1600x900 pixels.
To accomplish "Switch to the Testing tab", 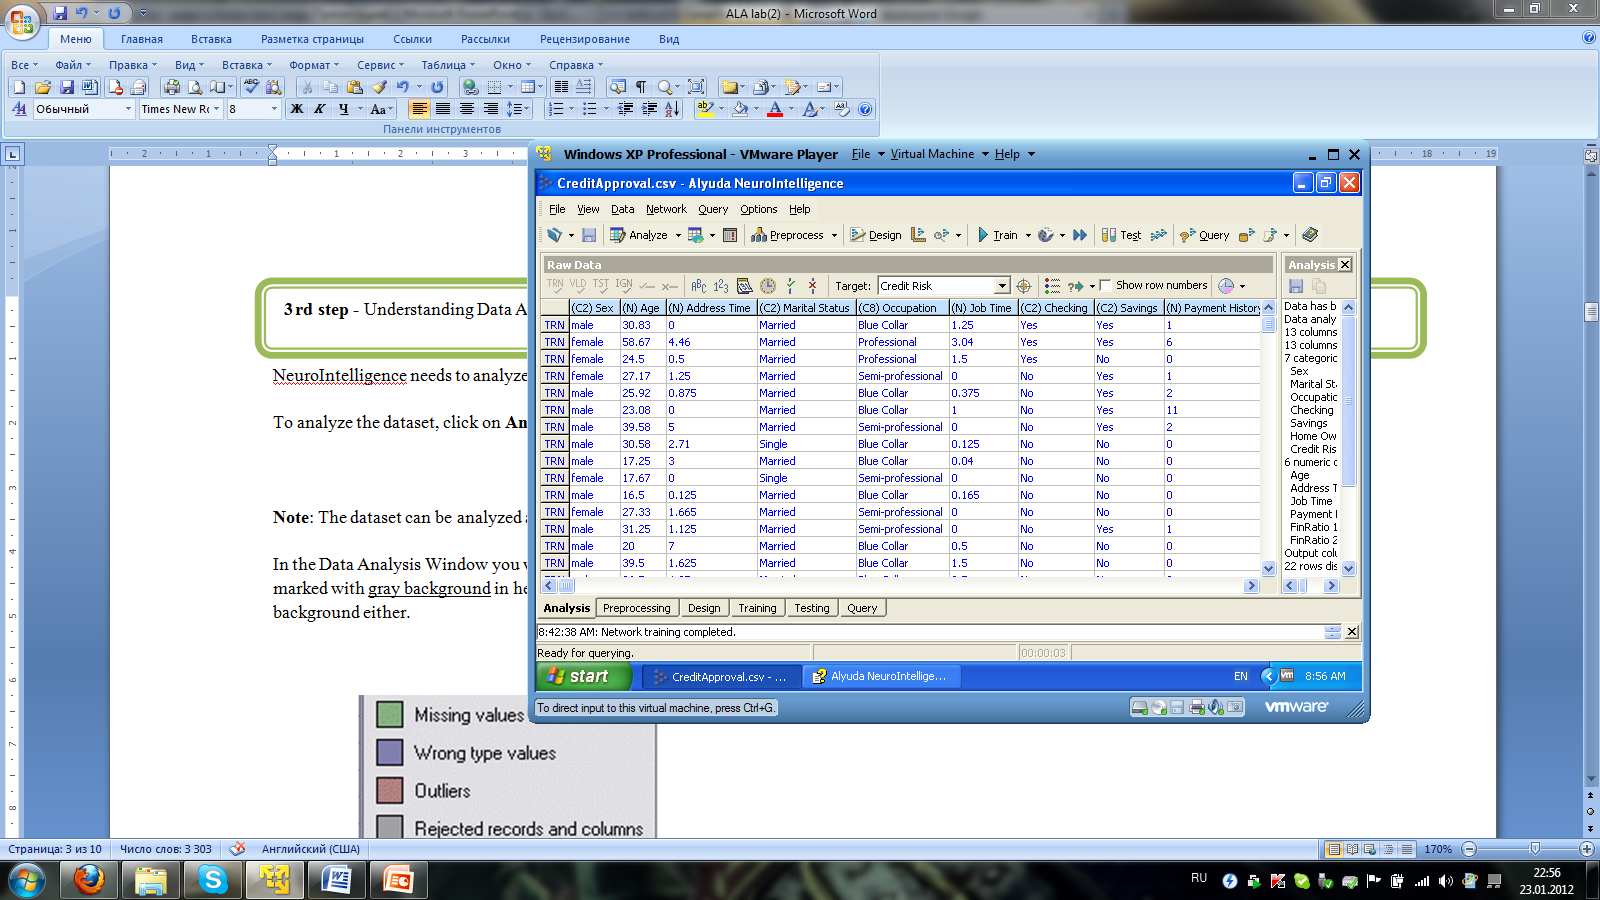I will [812, 608].
